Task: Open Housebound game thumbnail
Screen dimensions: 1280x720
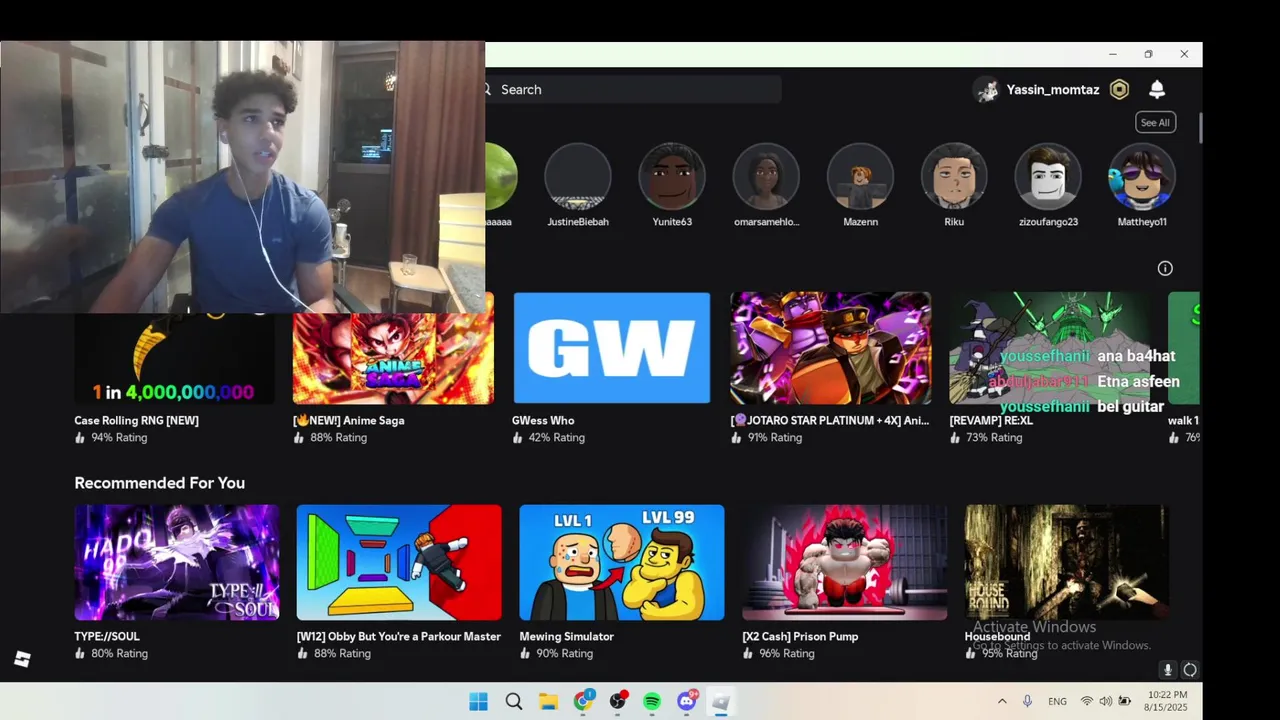Action: click(x=1067, y=562)
